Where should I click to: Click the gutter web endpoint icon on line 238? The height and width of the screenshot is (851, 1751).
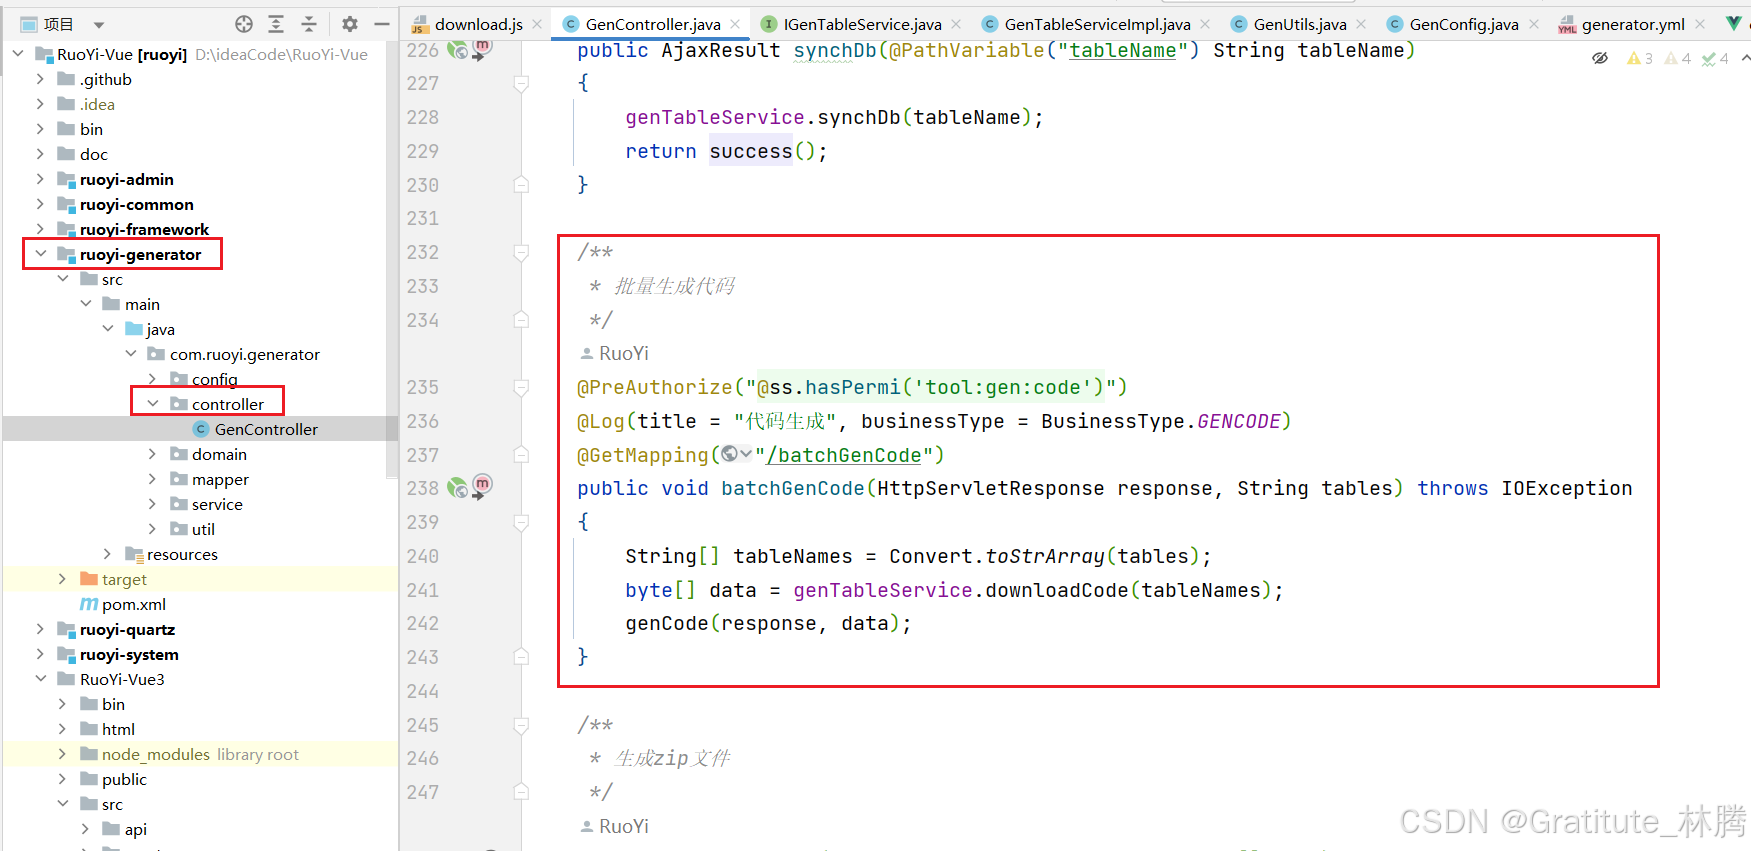pos(457,488)
